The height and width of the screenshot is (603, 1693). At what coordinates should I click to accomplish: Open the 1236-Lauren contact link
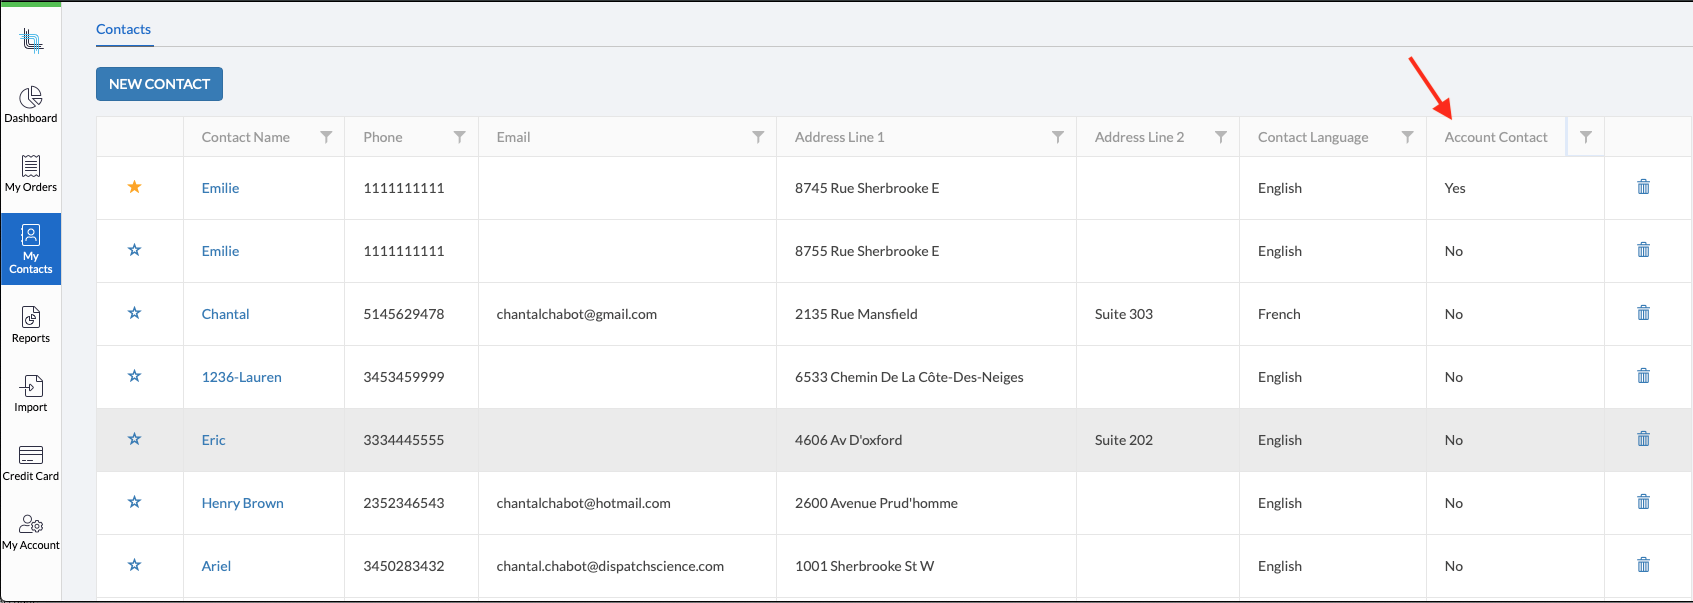point(242,377)
